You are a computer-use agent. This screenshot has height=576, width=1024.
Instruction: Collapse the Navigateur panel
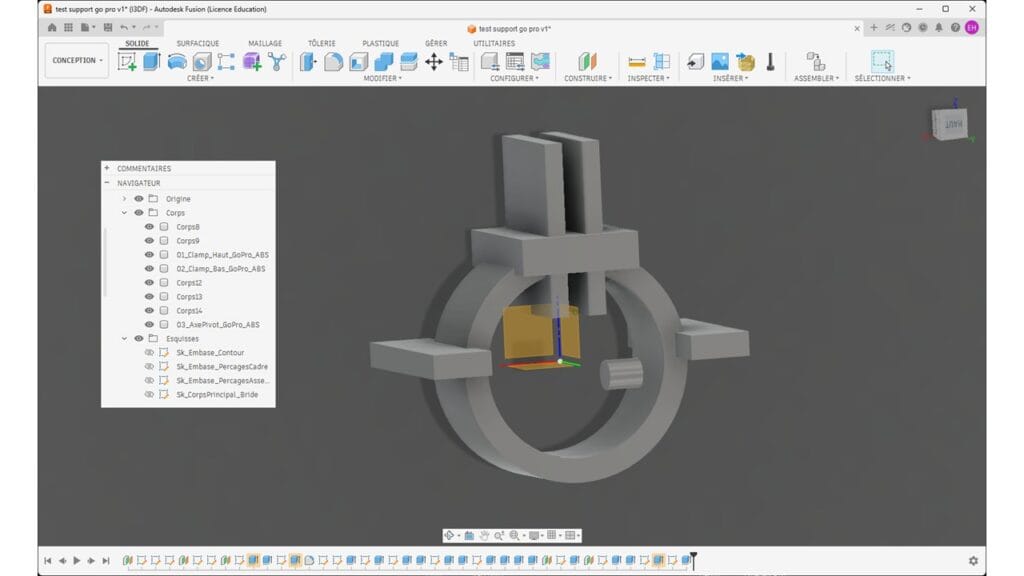(x=107, y=183)
